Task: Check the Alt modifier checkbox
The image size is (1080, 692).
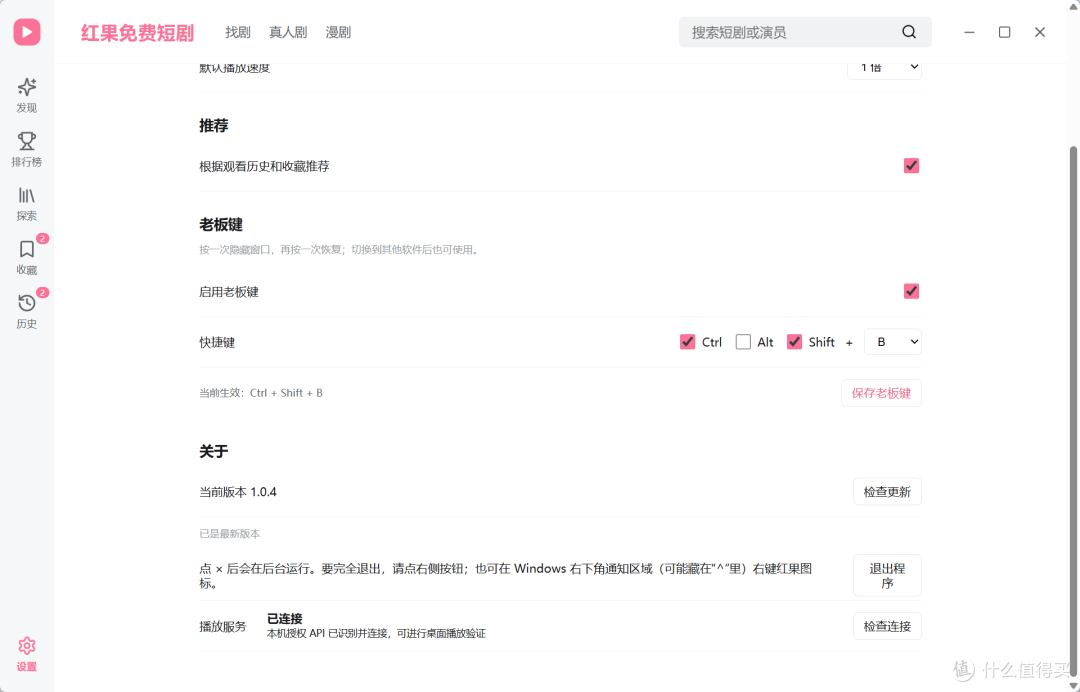Action: coord(743,342)
